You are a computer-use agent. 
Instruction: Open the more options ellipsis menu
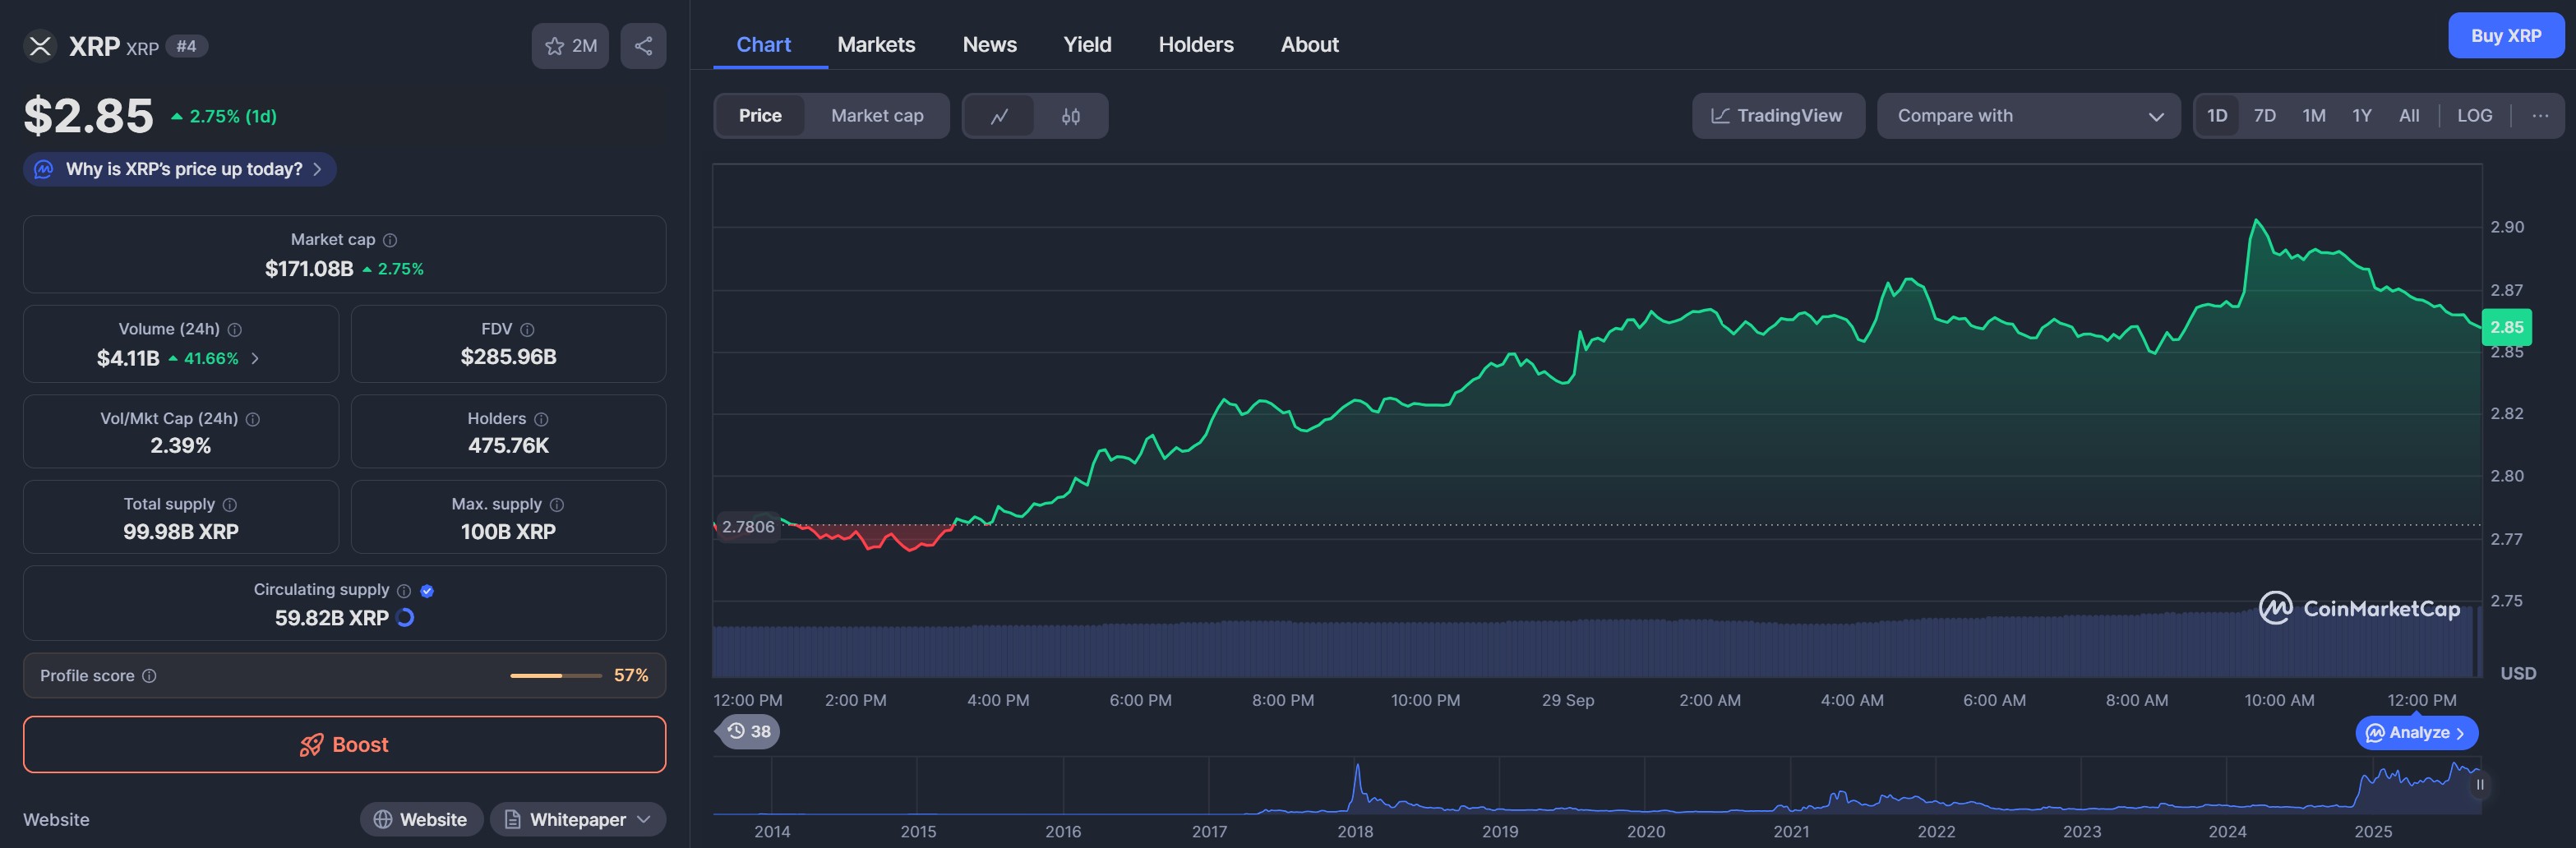(x=2539, y=116)
